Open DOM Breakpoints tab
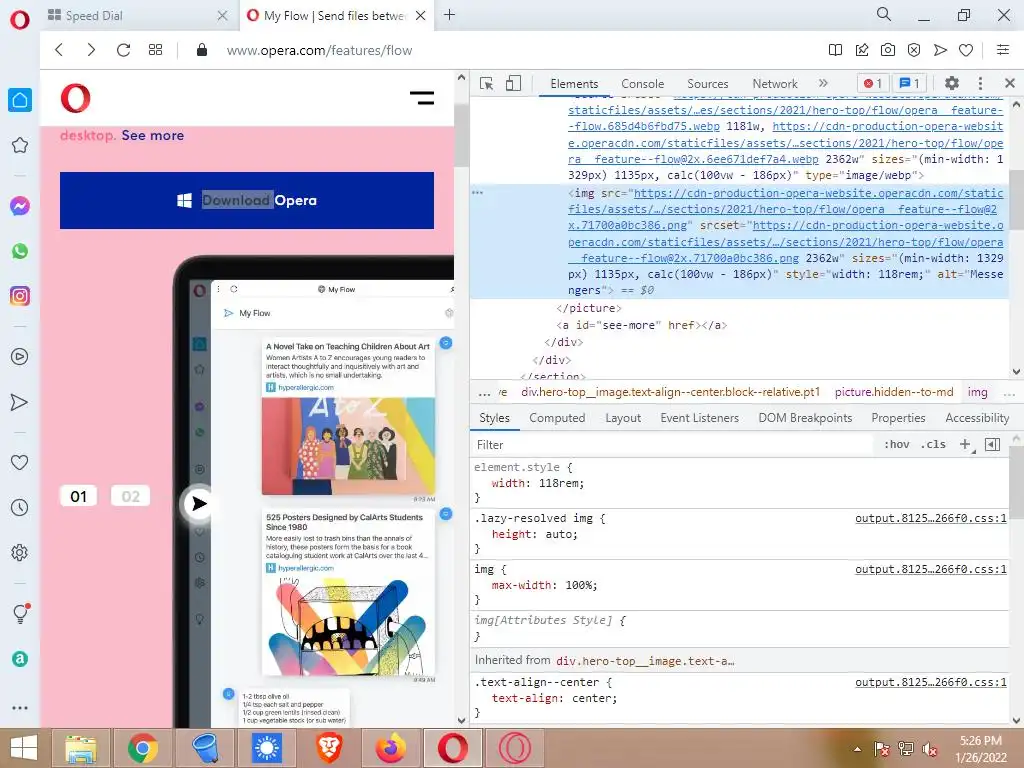Screen dimensions: 1024x768 click(x=805, y=418)
